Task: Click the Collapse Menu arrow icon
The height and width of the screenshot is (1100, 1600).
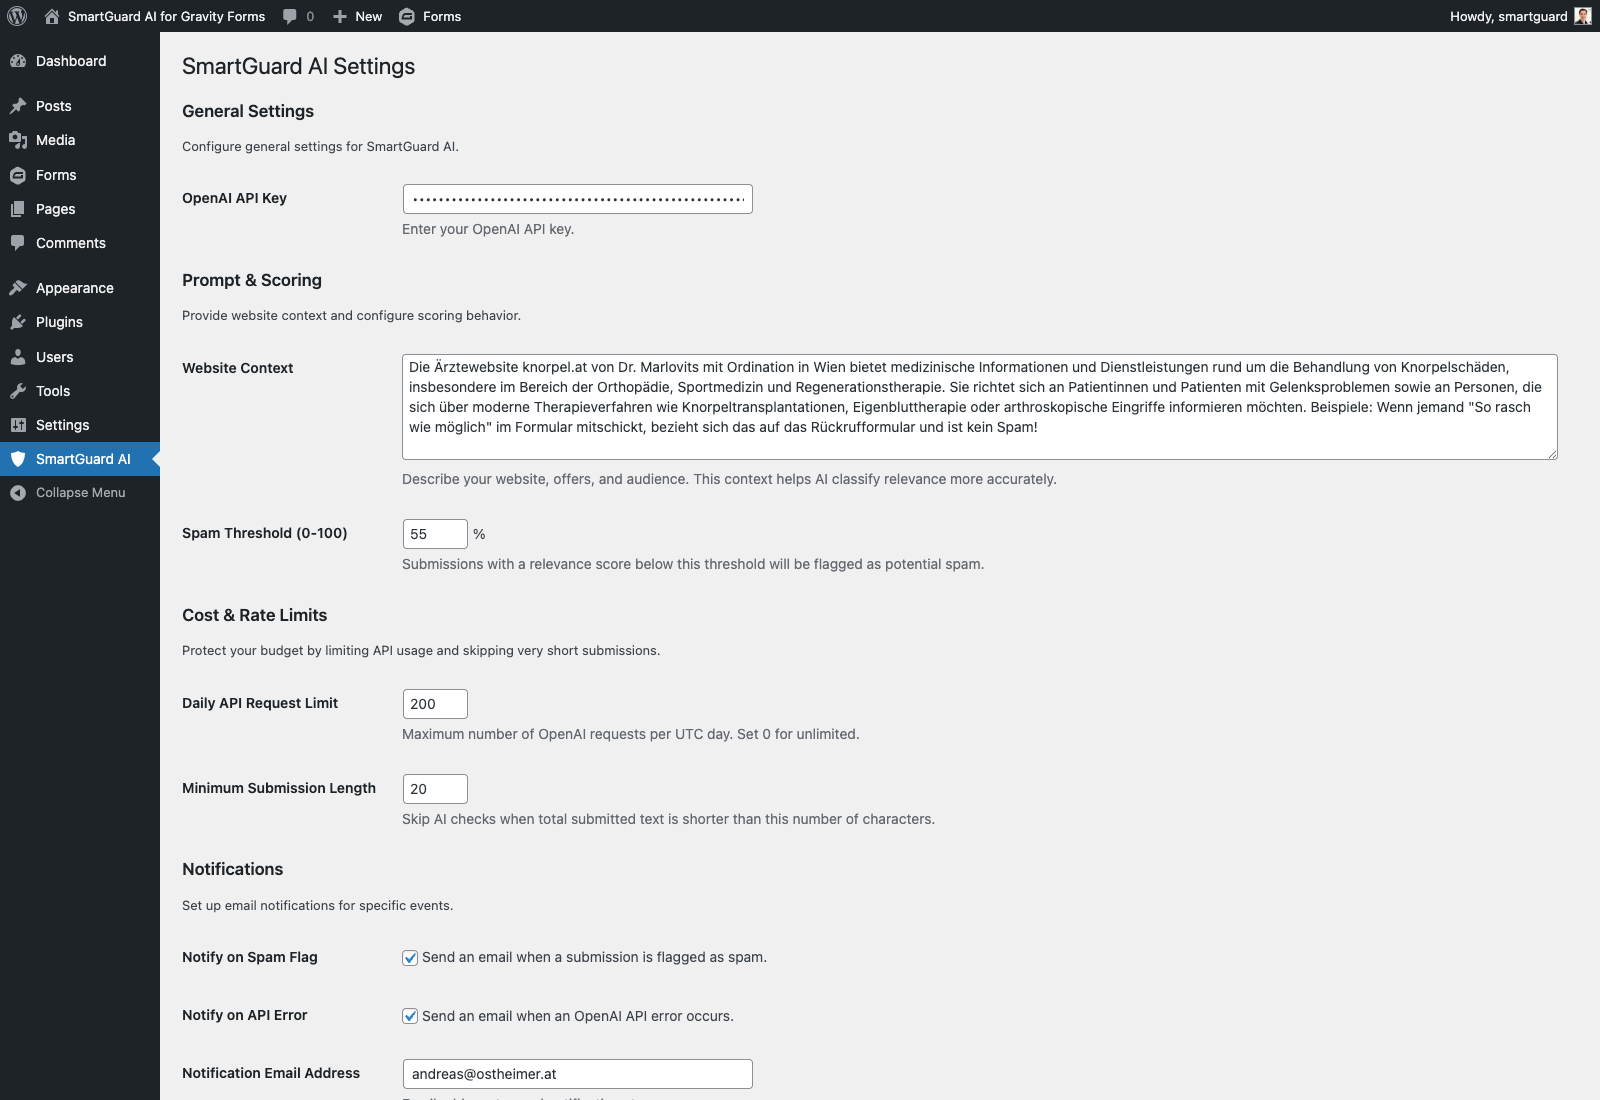Action: pyautogui.click(x=18, y=493)
